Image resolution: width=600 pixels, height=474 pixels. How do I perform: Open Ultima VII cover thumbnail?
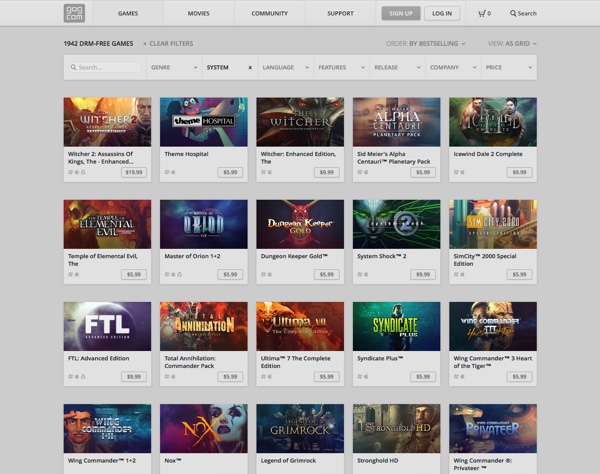click(300, 326)
